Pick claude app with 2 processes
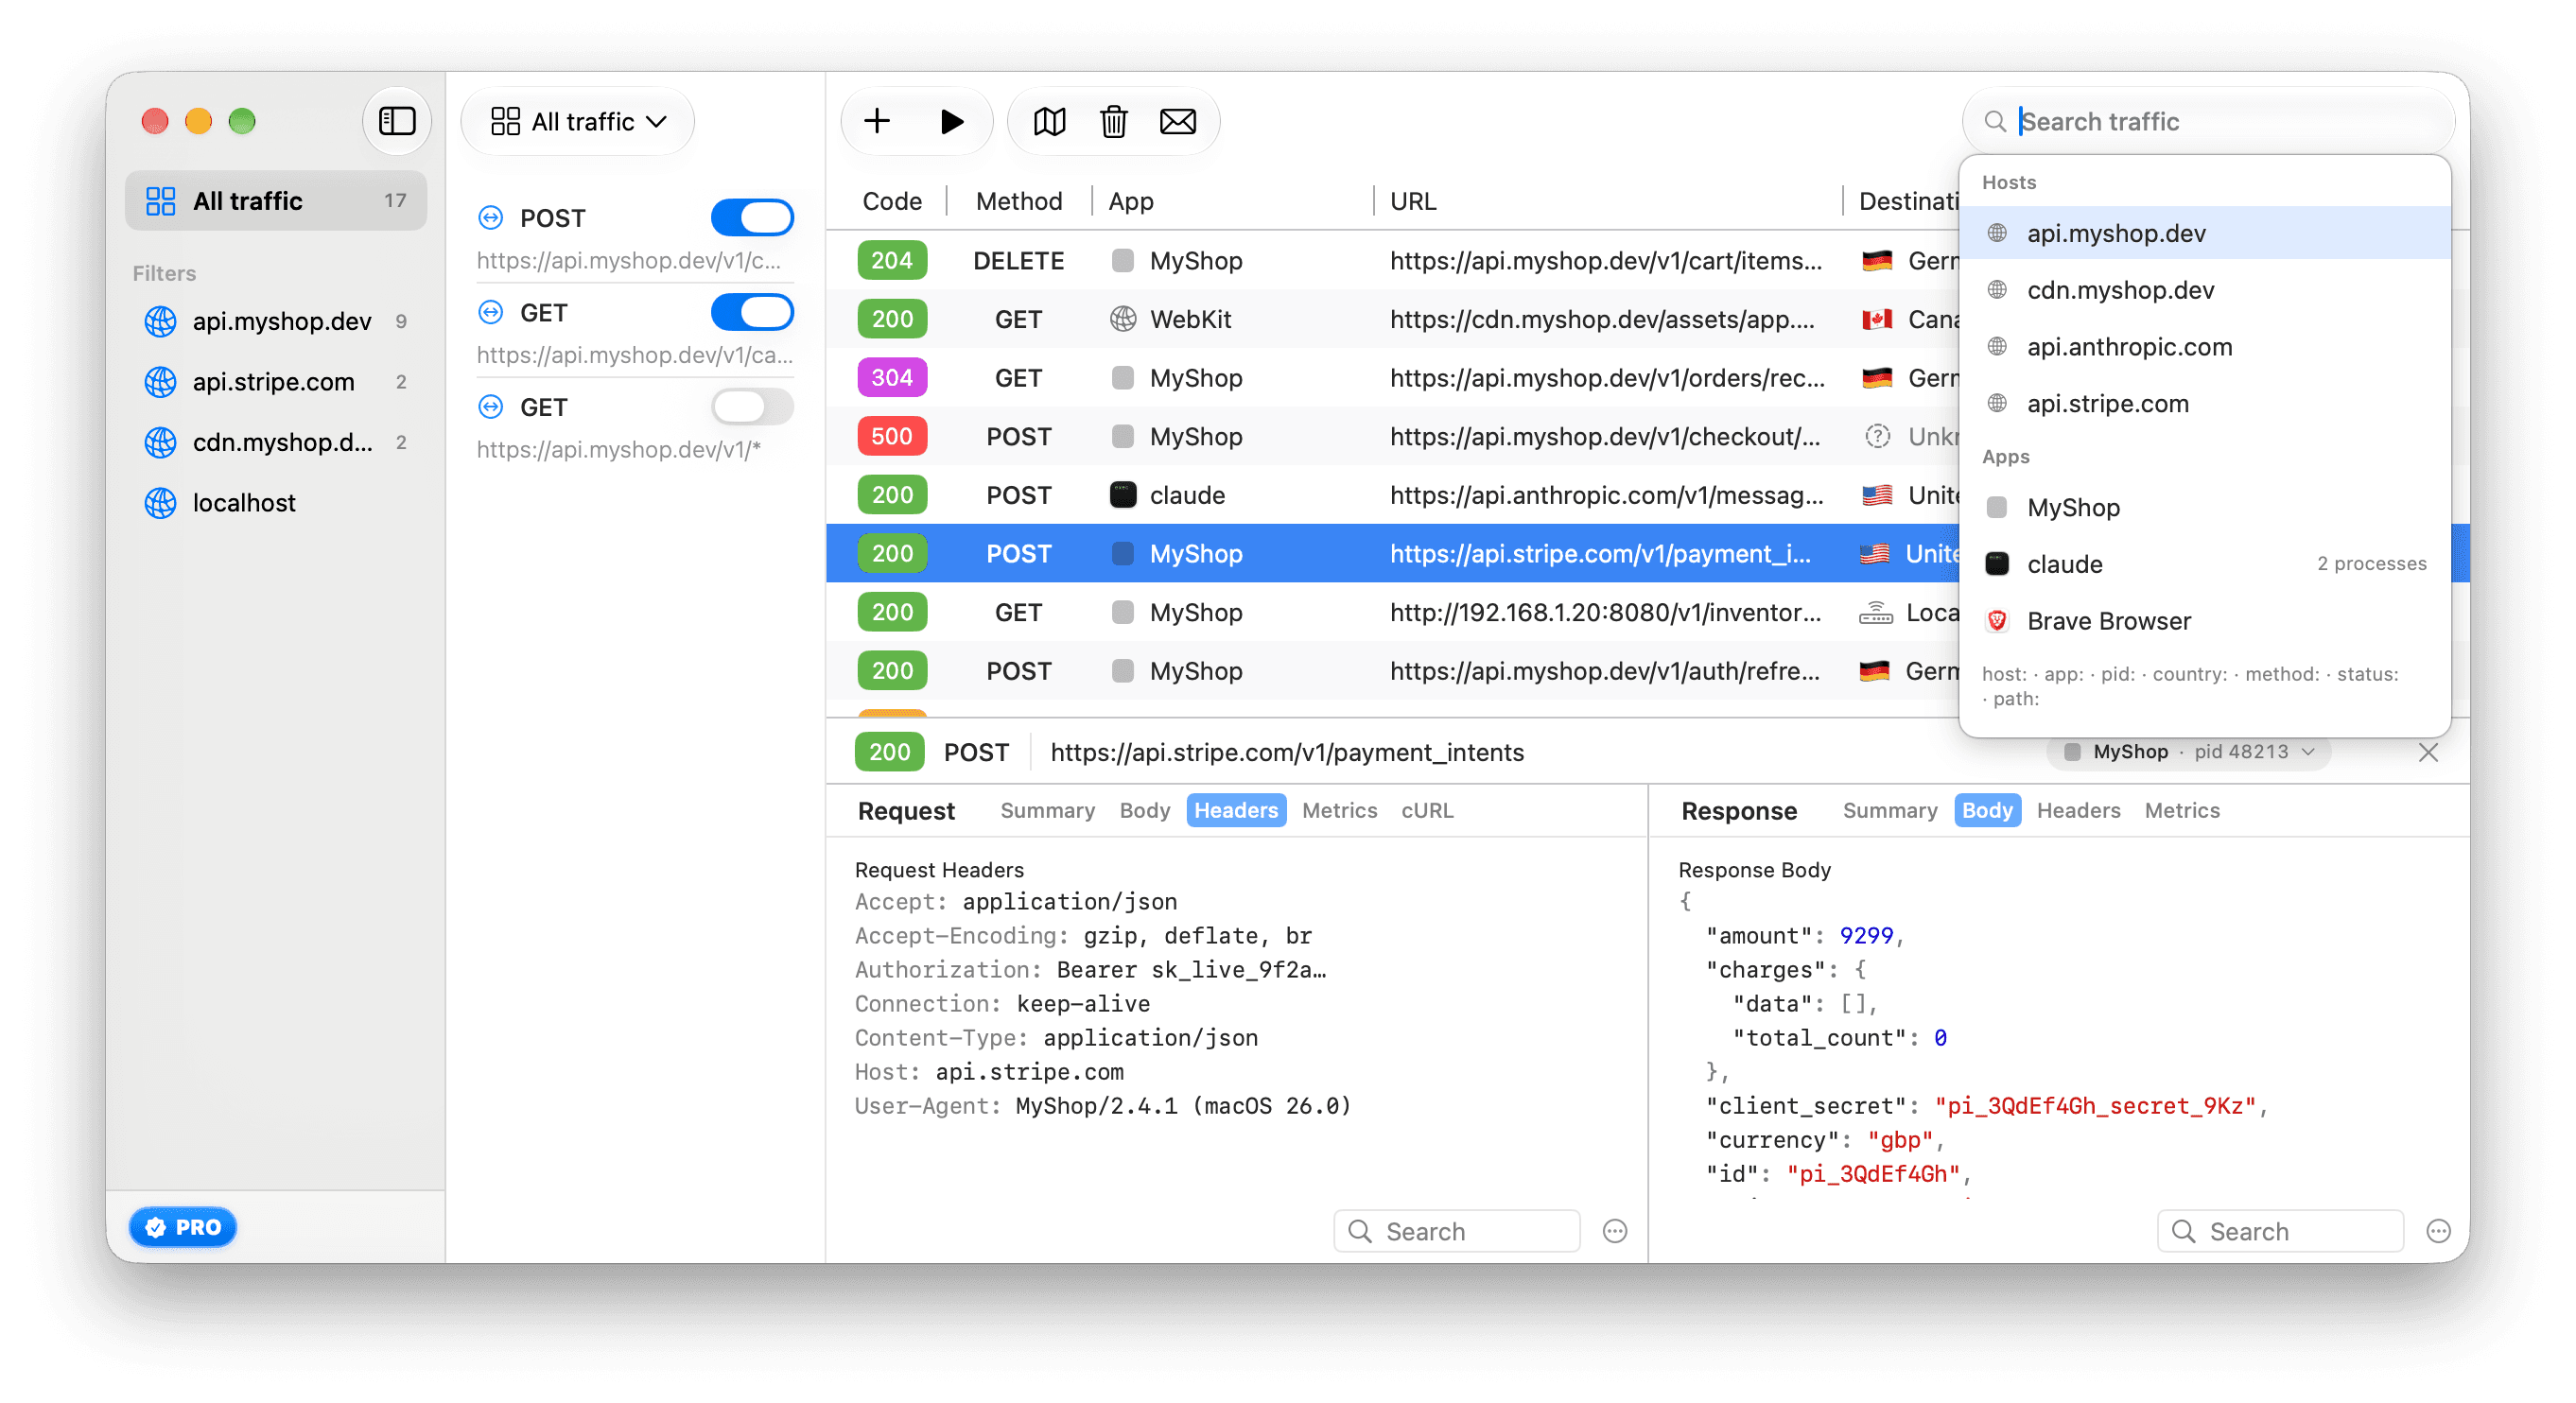2576x1403 pixels. tap(2205, 565)
